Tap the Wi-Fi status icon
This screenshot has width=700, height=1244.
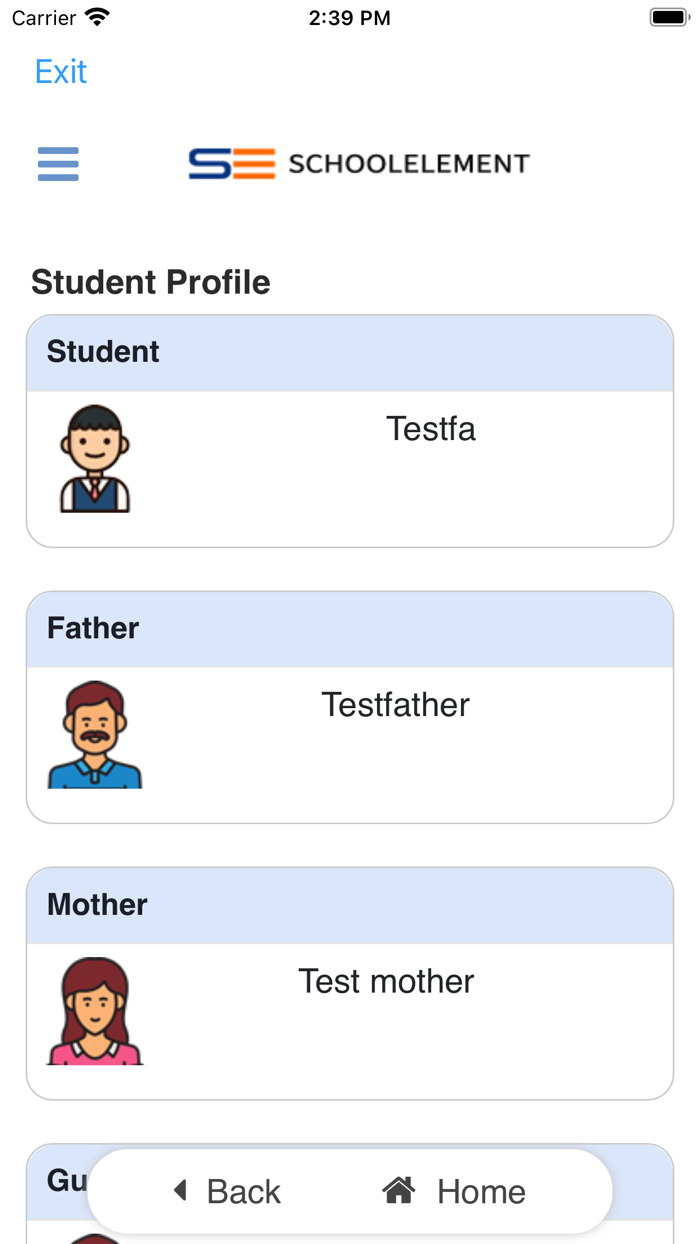(97, 17)
